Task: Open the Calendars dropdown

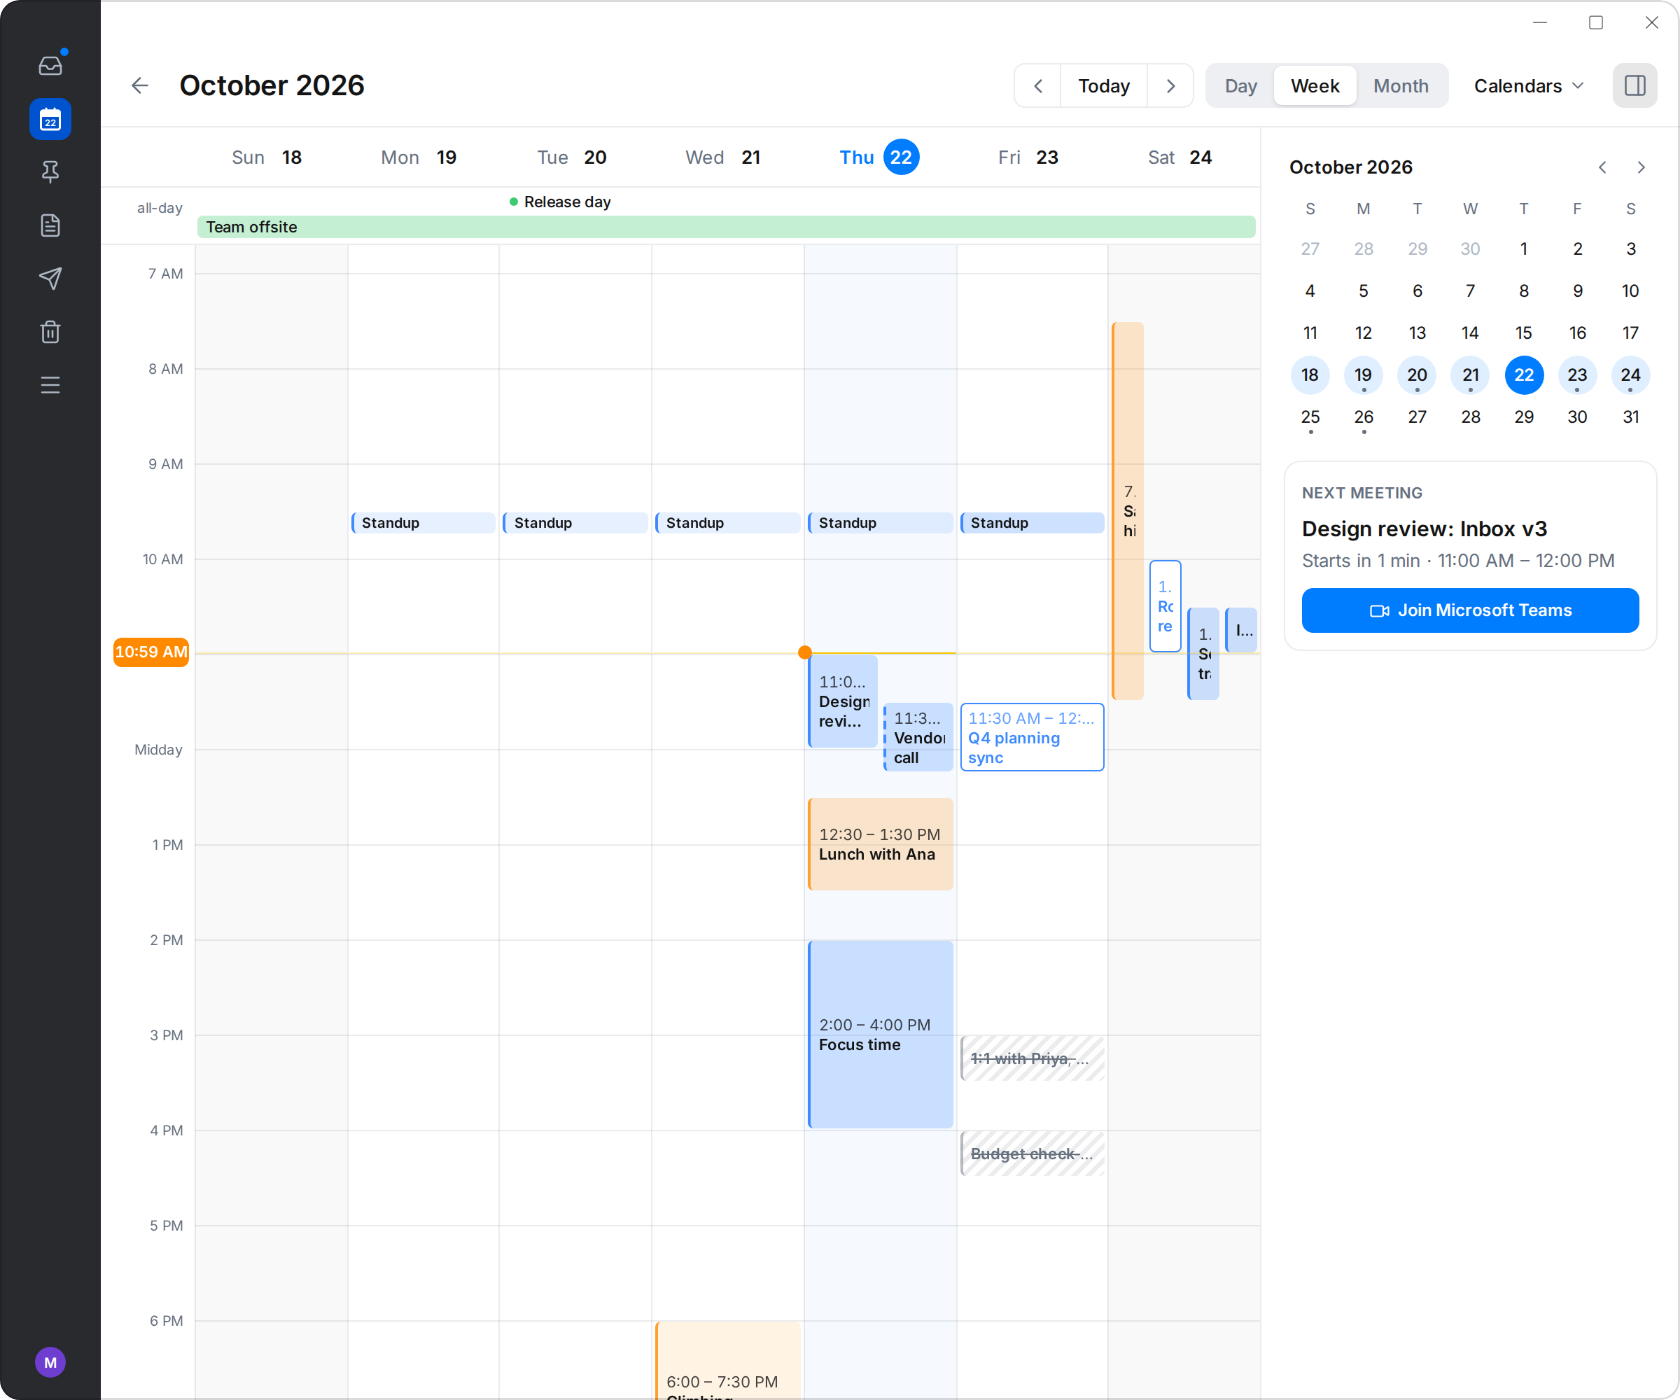Action: pos(1528,86)
